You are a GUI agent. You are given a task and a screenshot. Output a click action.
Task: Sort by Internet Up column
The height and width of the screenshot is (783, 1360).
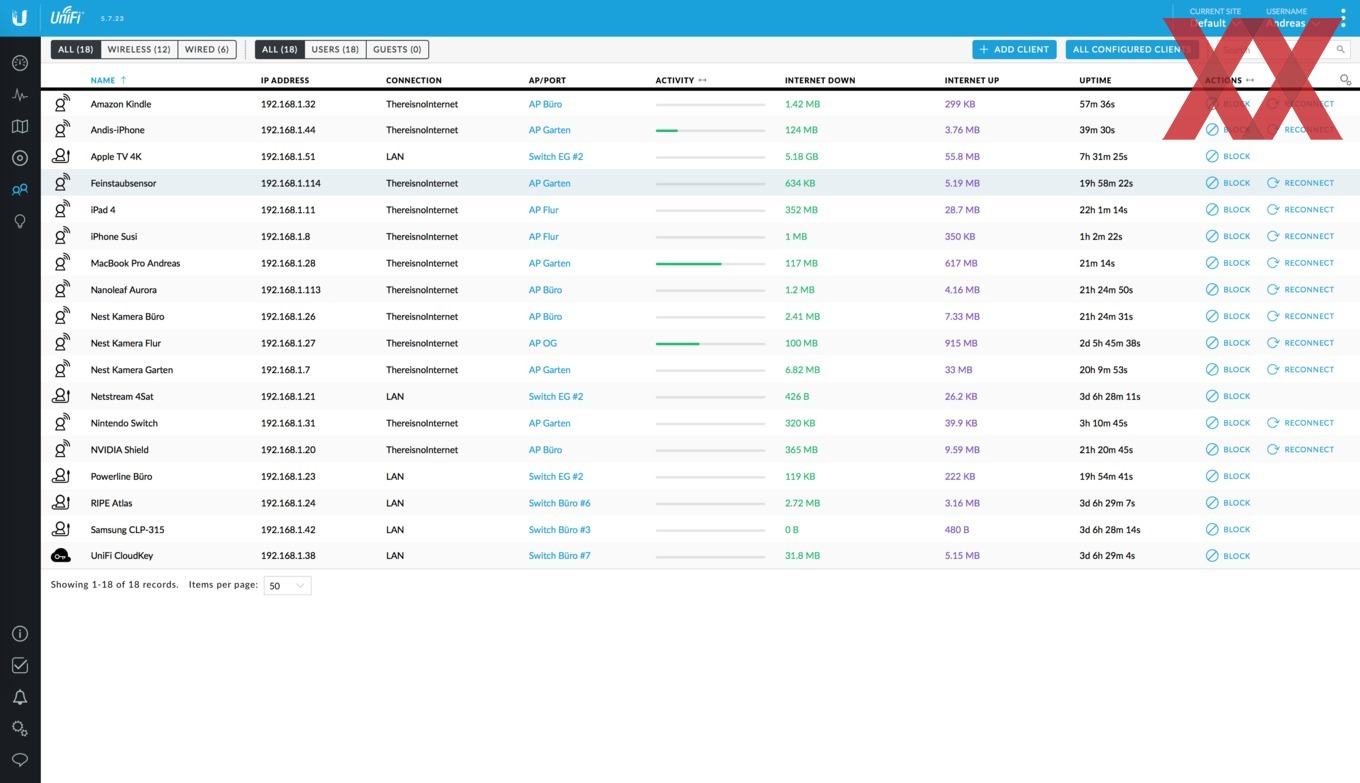pos(972,80)
